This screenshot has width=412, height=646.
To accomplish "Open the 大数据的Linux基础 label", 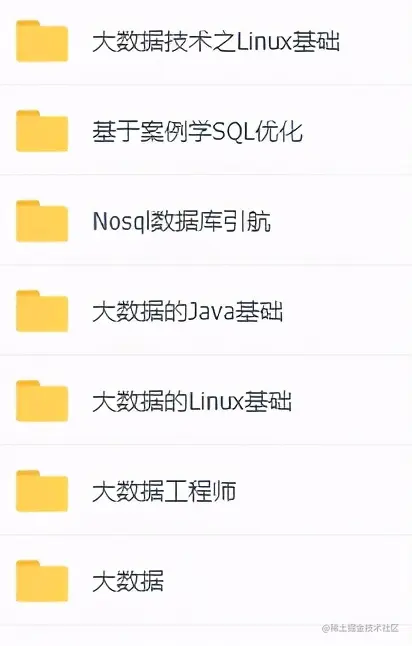I will point(192,401).
